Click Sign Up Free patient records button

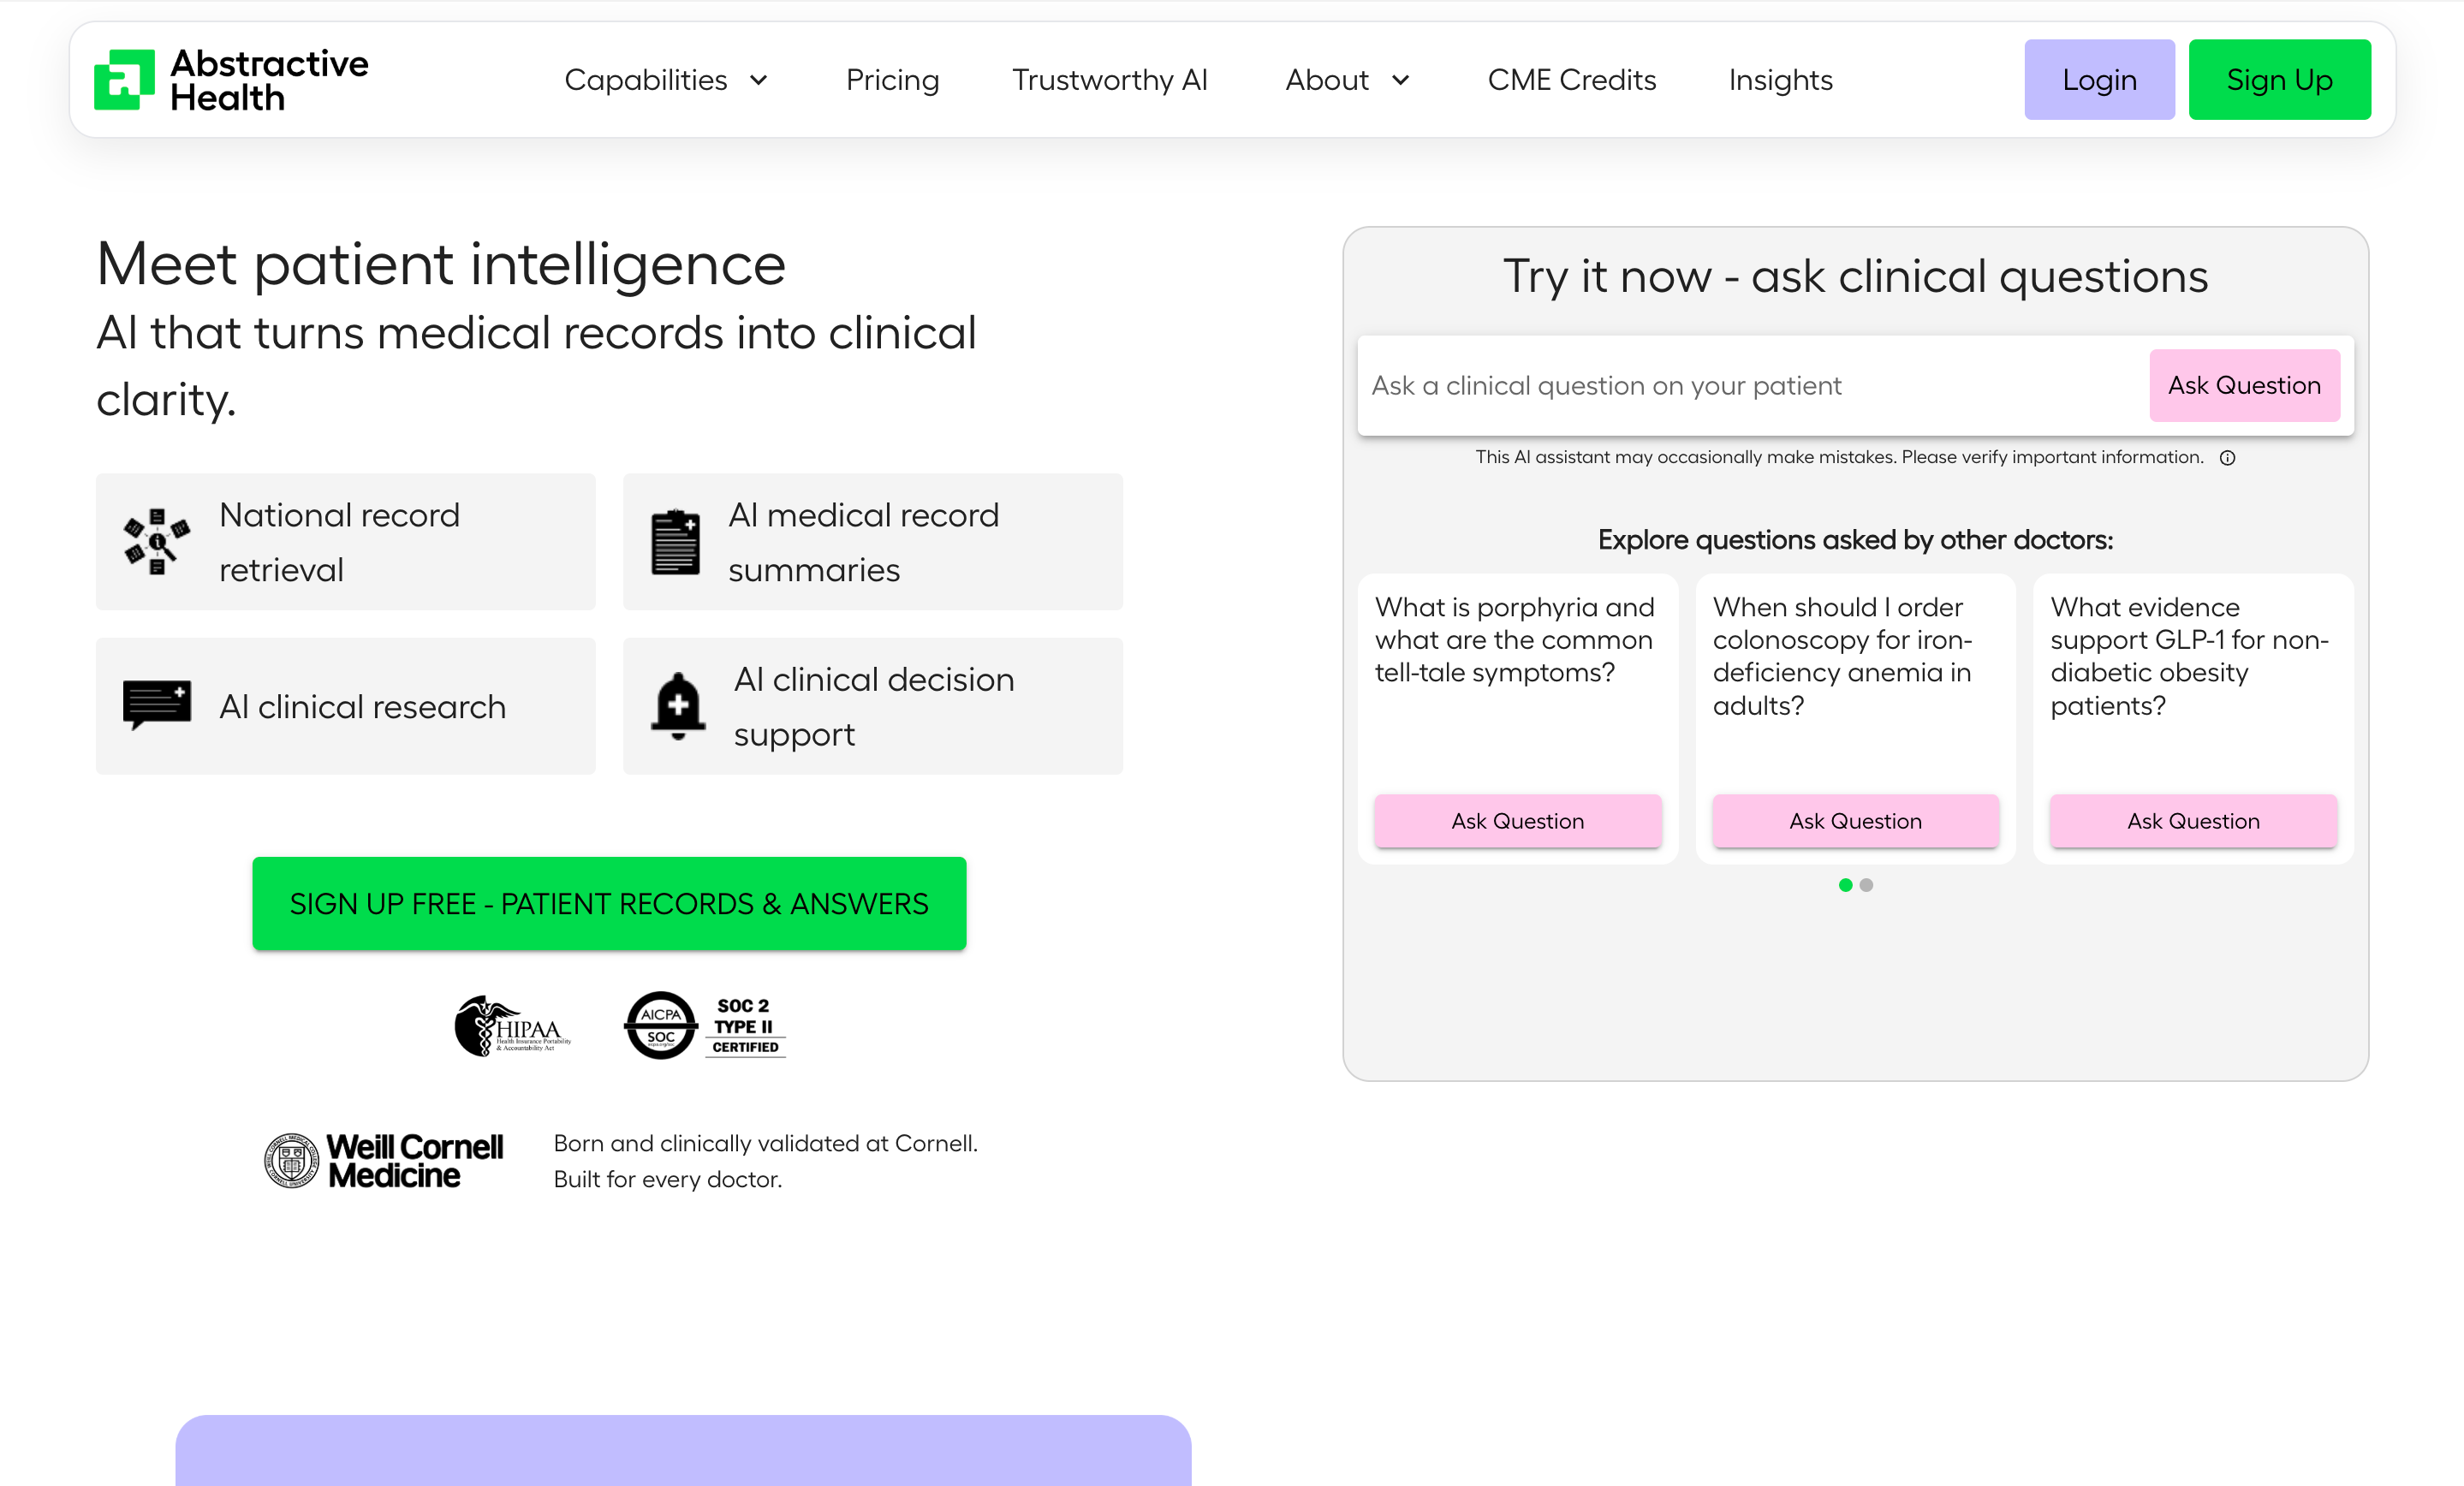click(609, 903)
